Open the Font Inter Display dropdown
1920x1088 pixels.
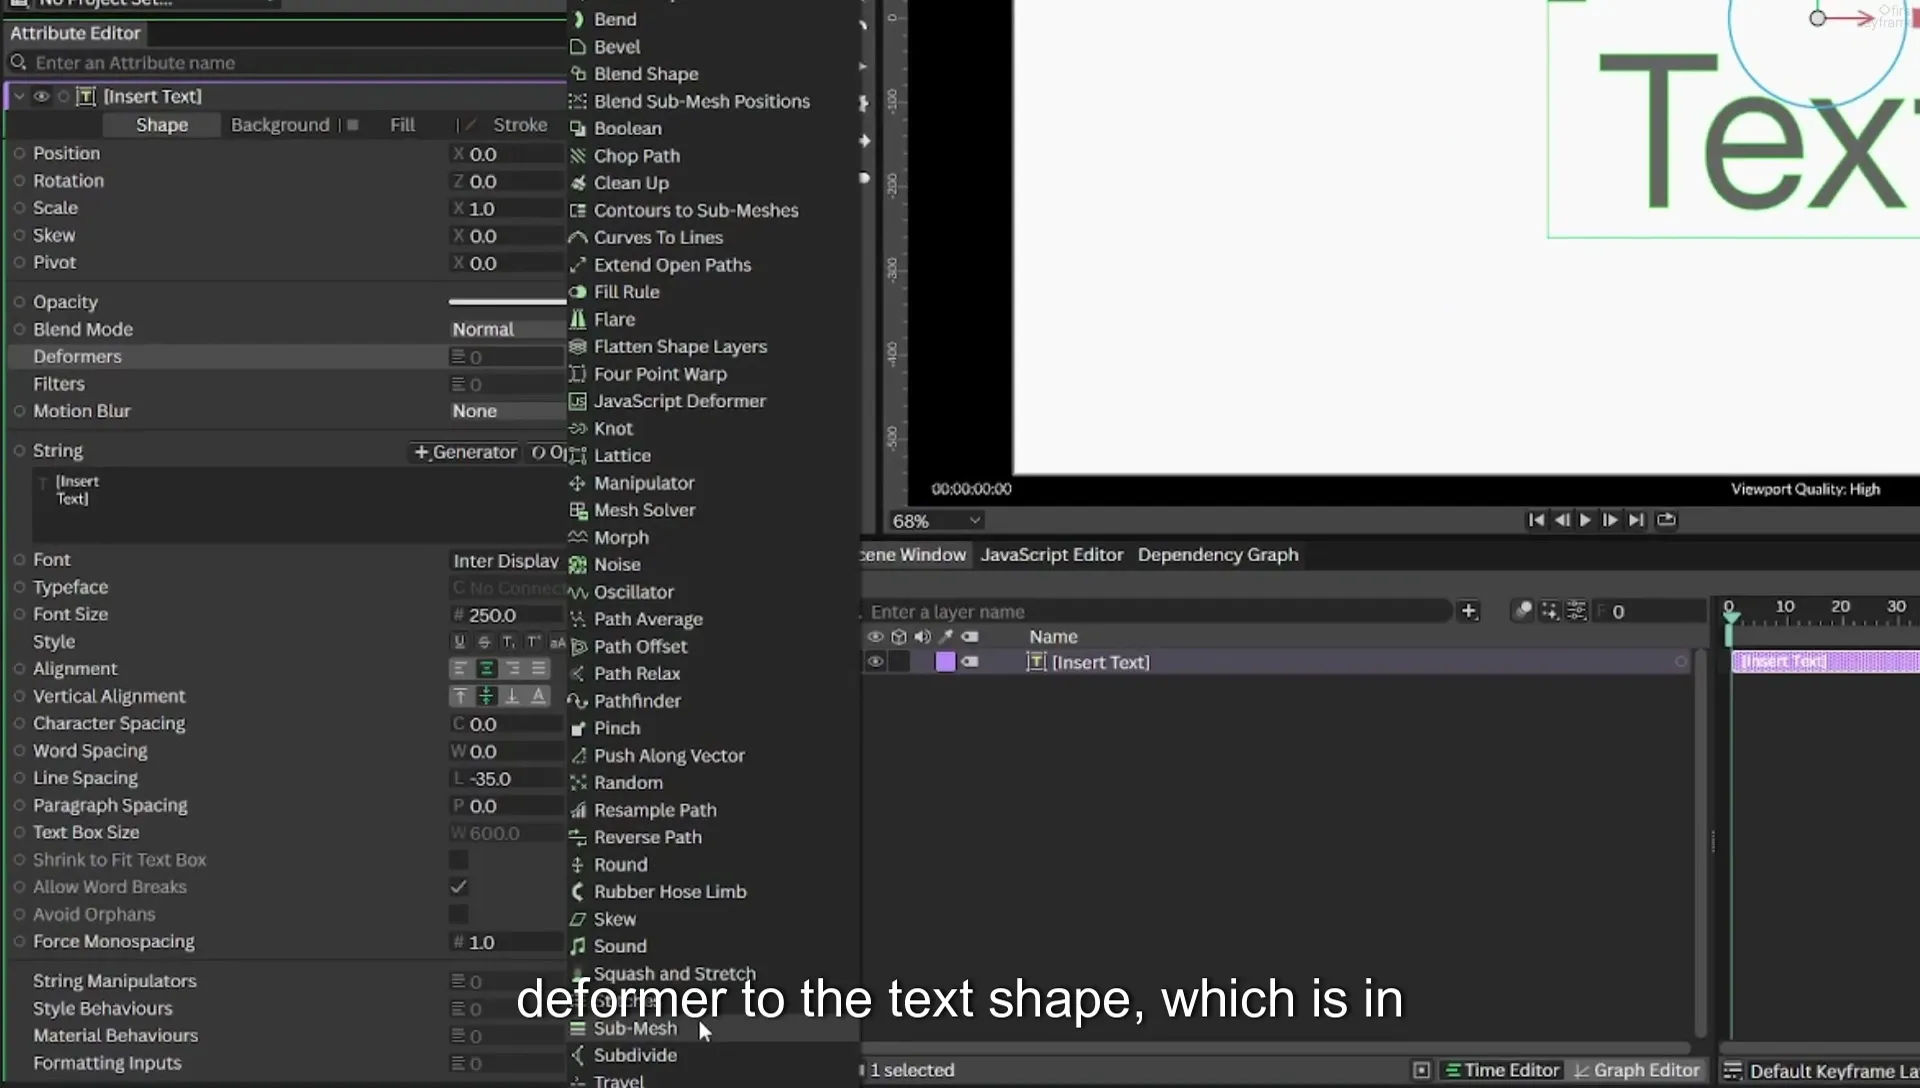[x=507, y=561]
